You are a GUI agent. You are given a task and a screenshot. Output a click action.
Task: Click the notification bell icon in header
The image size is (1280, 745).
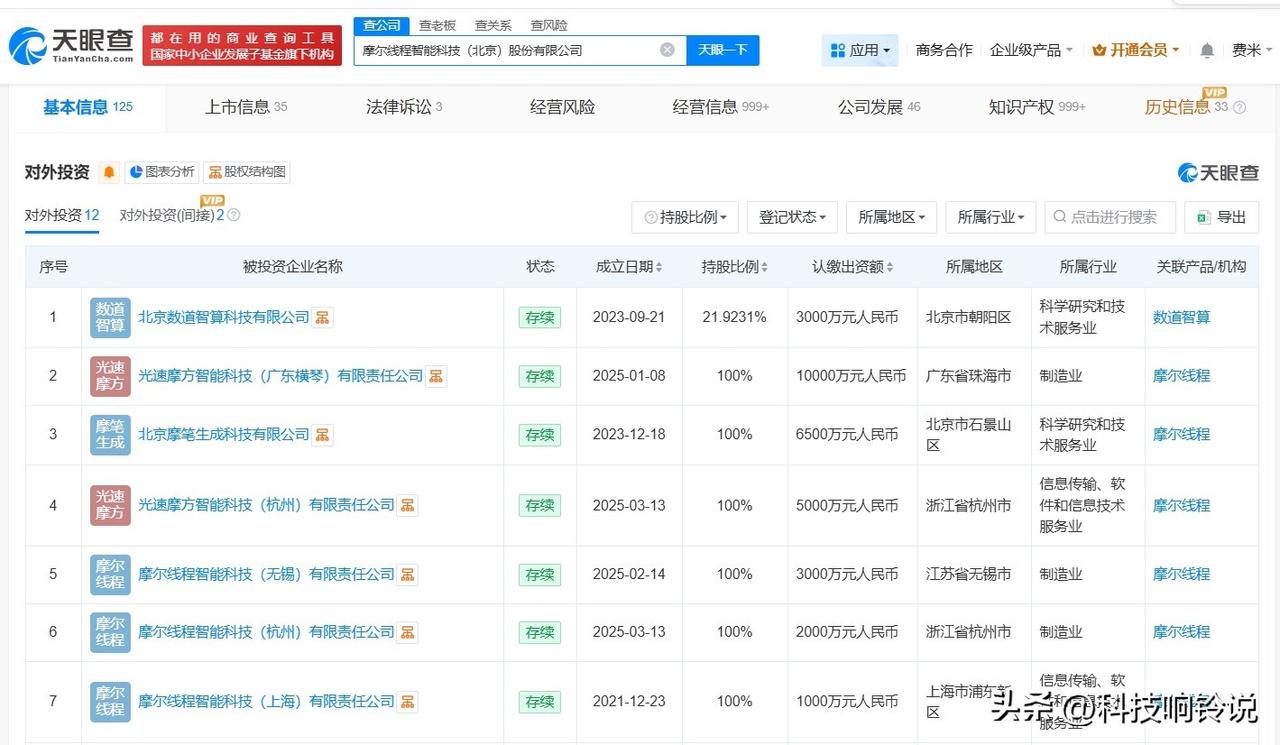pos(1207,50)
